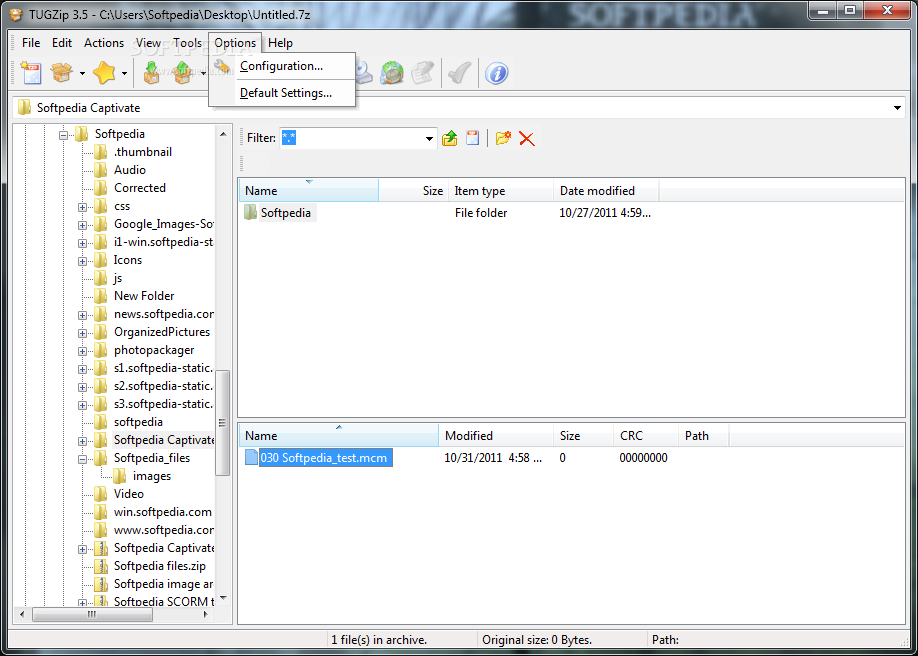Select the js folder in the tree
Screen dimensions: 918x656
[118, 278]
